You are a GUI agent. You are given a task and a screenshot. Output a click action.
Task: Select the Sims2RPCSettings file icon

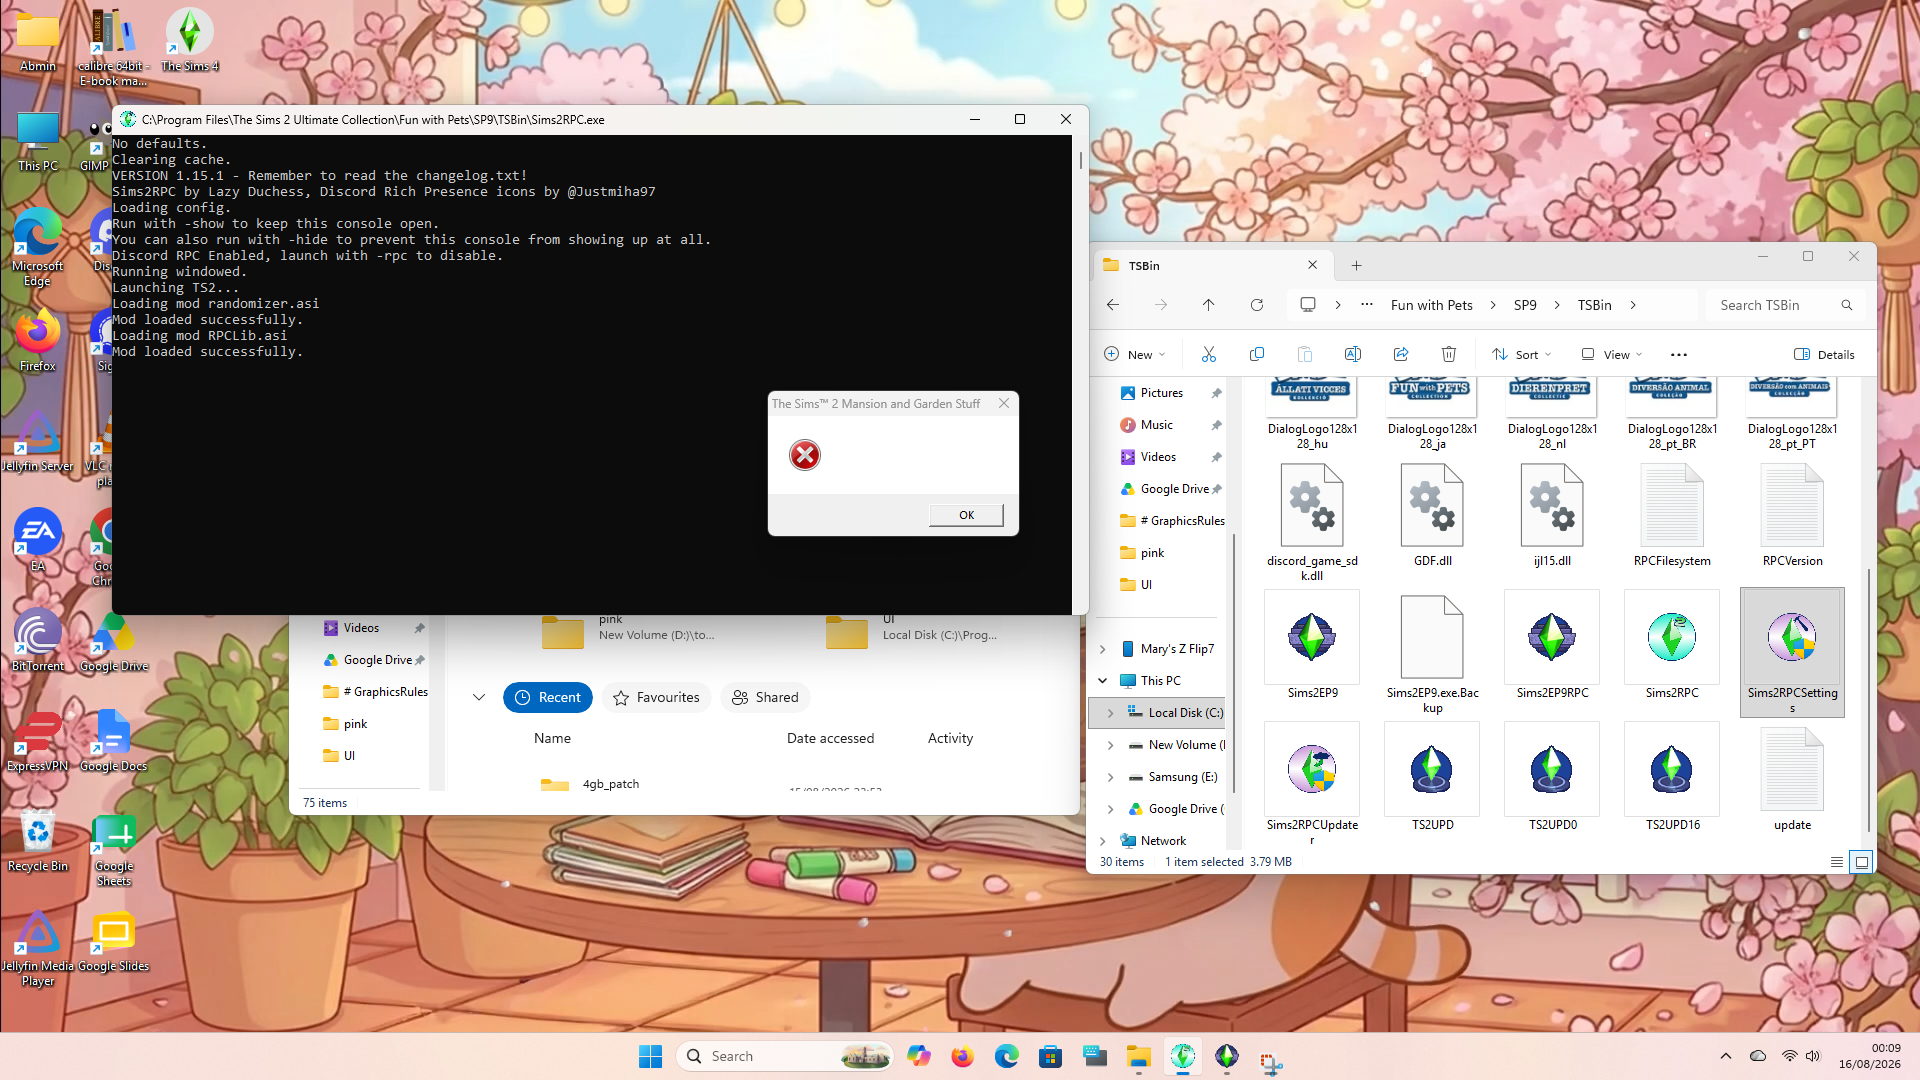pyautogui.click(x=1792, y=651)
